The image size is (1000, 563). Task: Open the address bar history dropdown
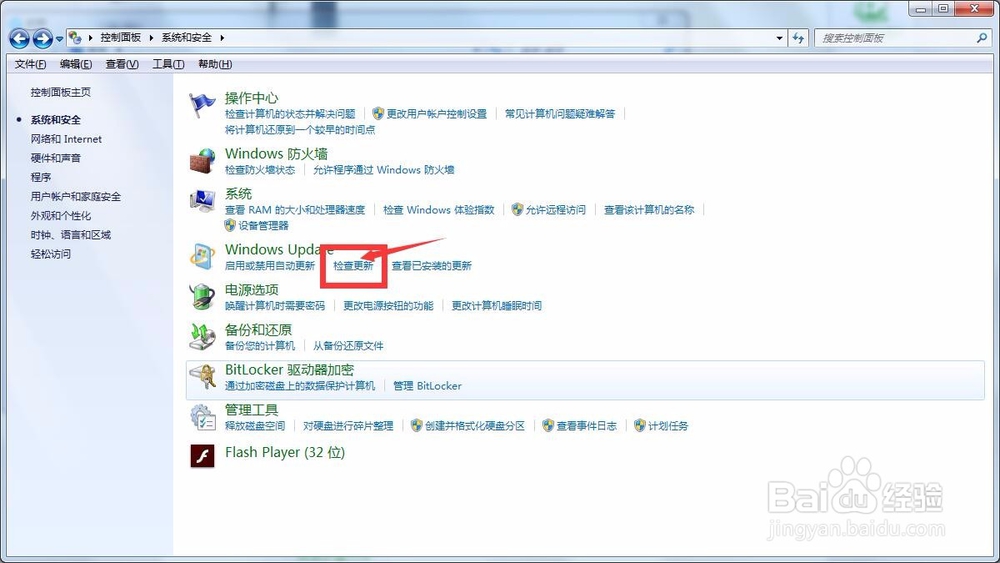(x=779, y=38)
